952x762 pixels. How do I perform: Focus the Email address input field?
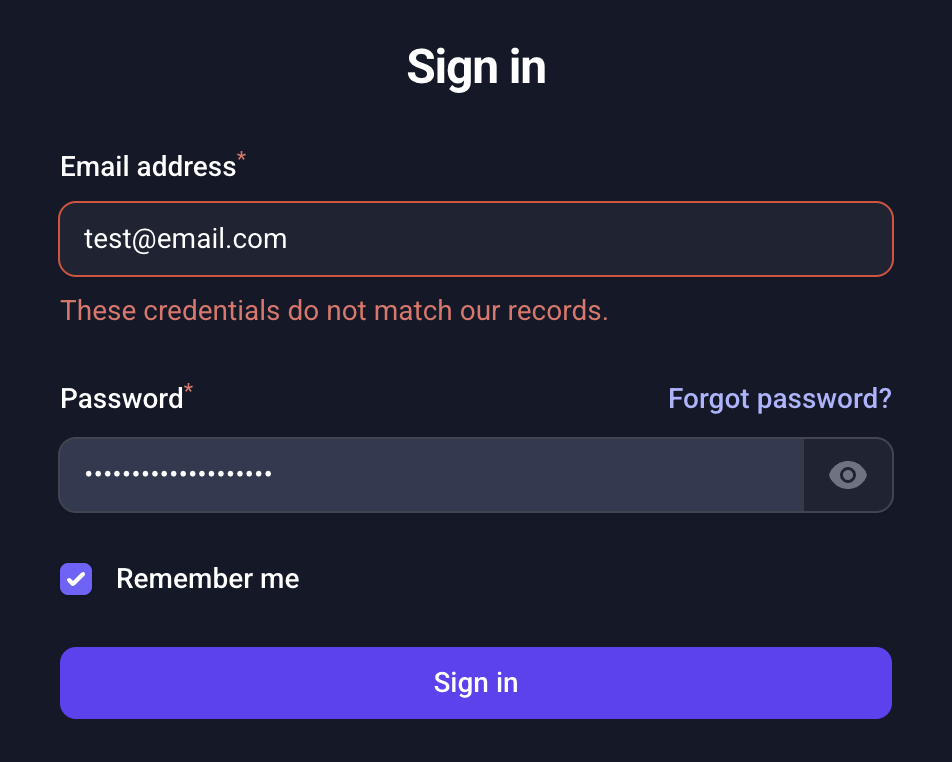point(476,239)
